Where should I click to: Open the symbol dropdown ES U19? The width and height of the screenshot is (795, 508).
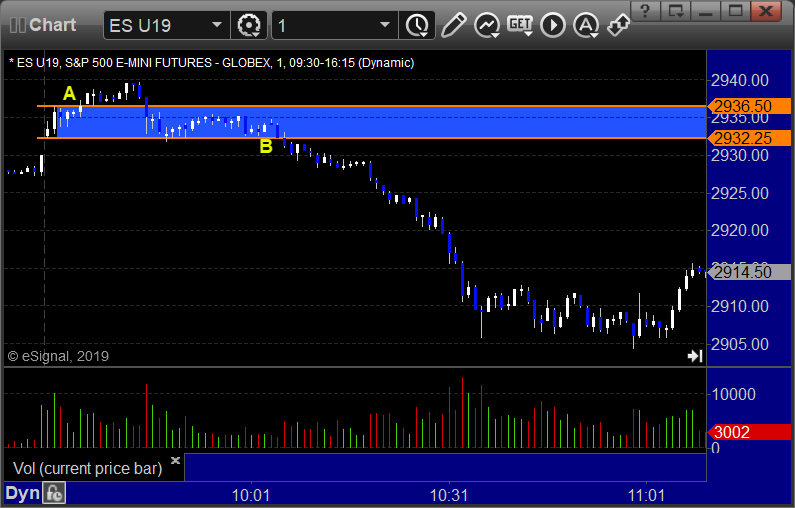166,25
